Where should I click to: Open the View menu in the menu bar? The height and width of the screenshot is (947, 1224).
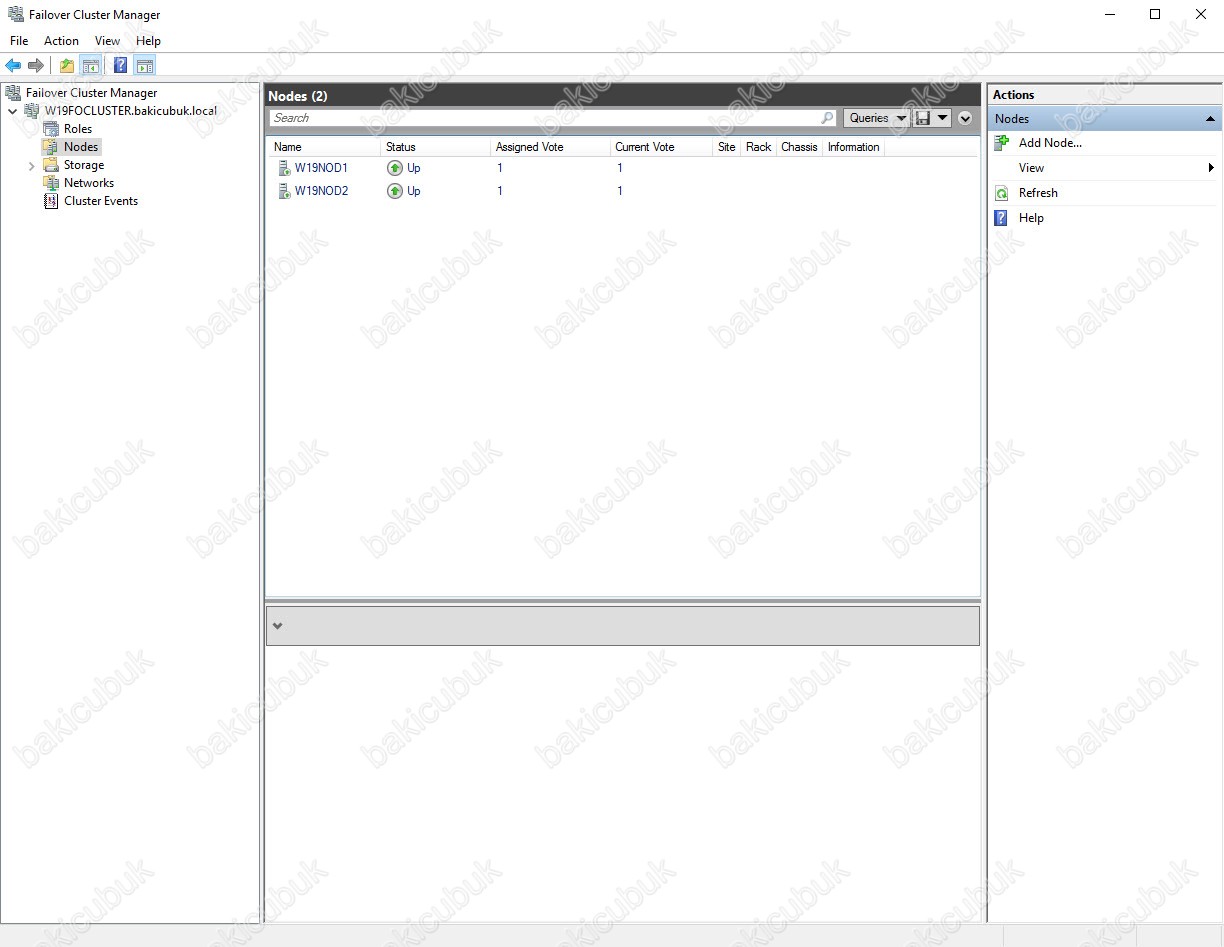click(107, 41)
